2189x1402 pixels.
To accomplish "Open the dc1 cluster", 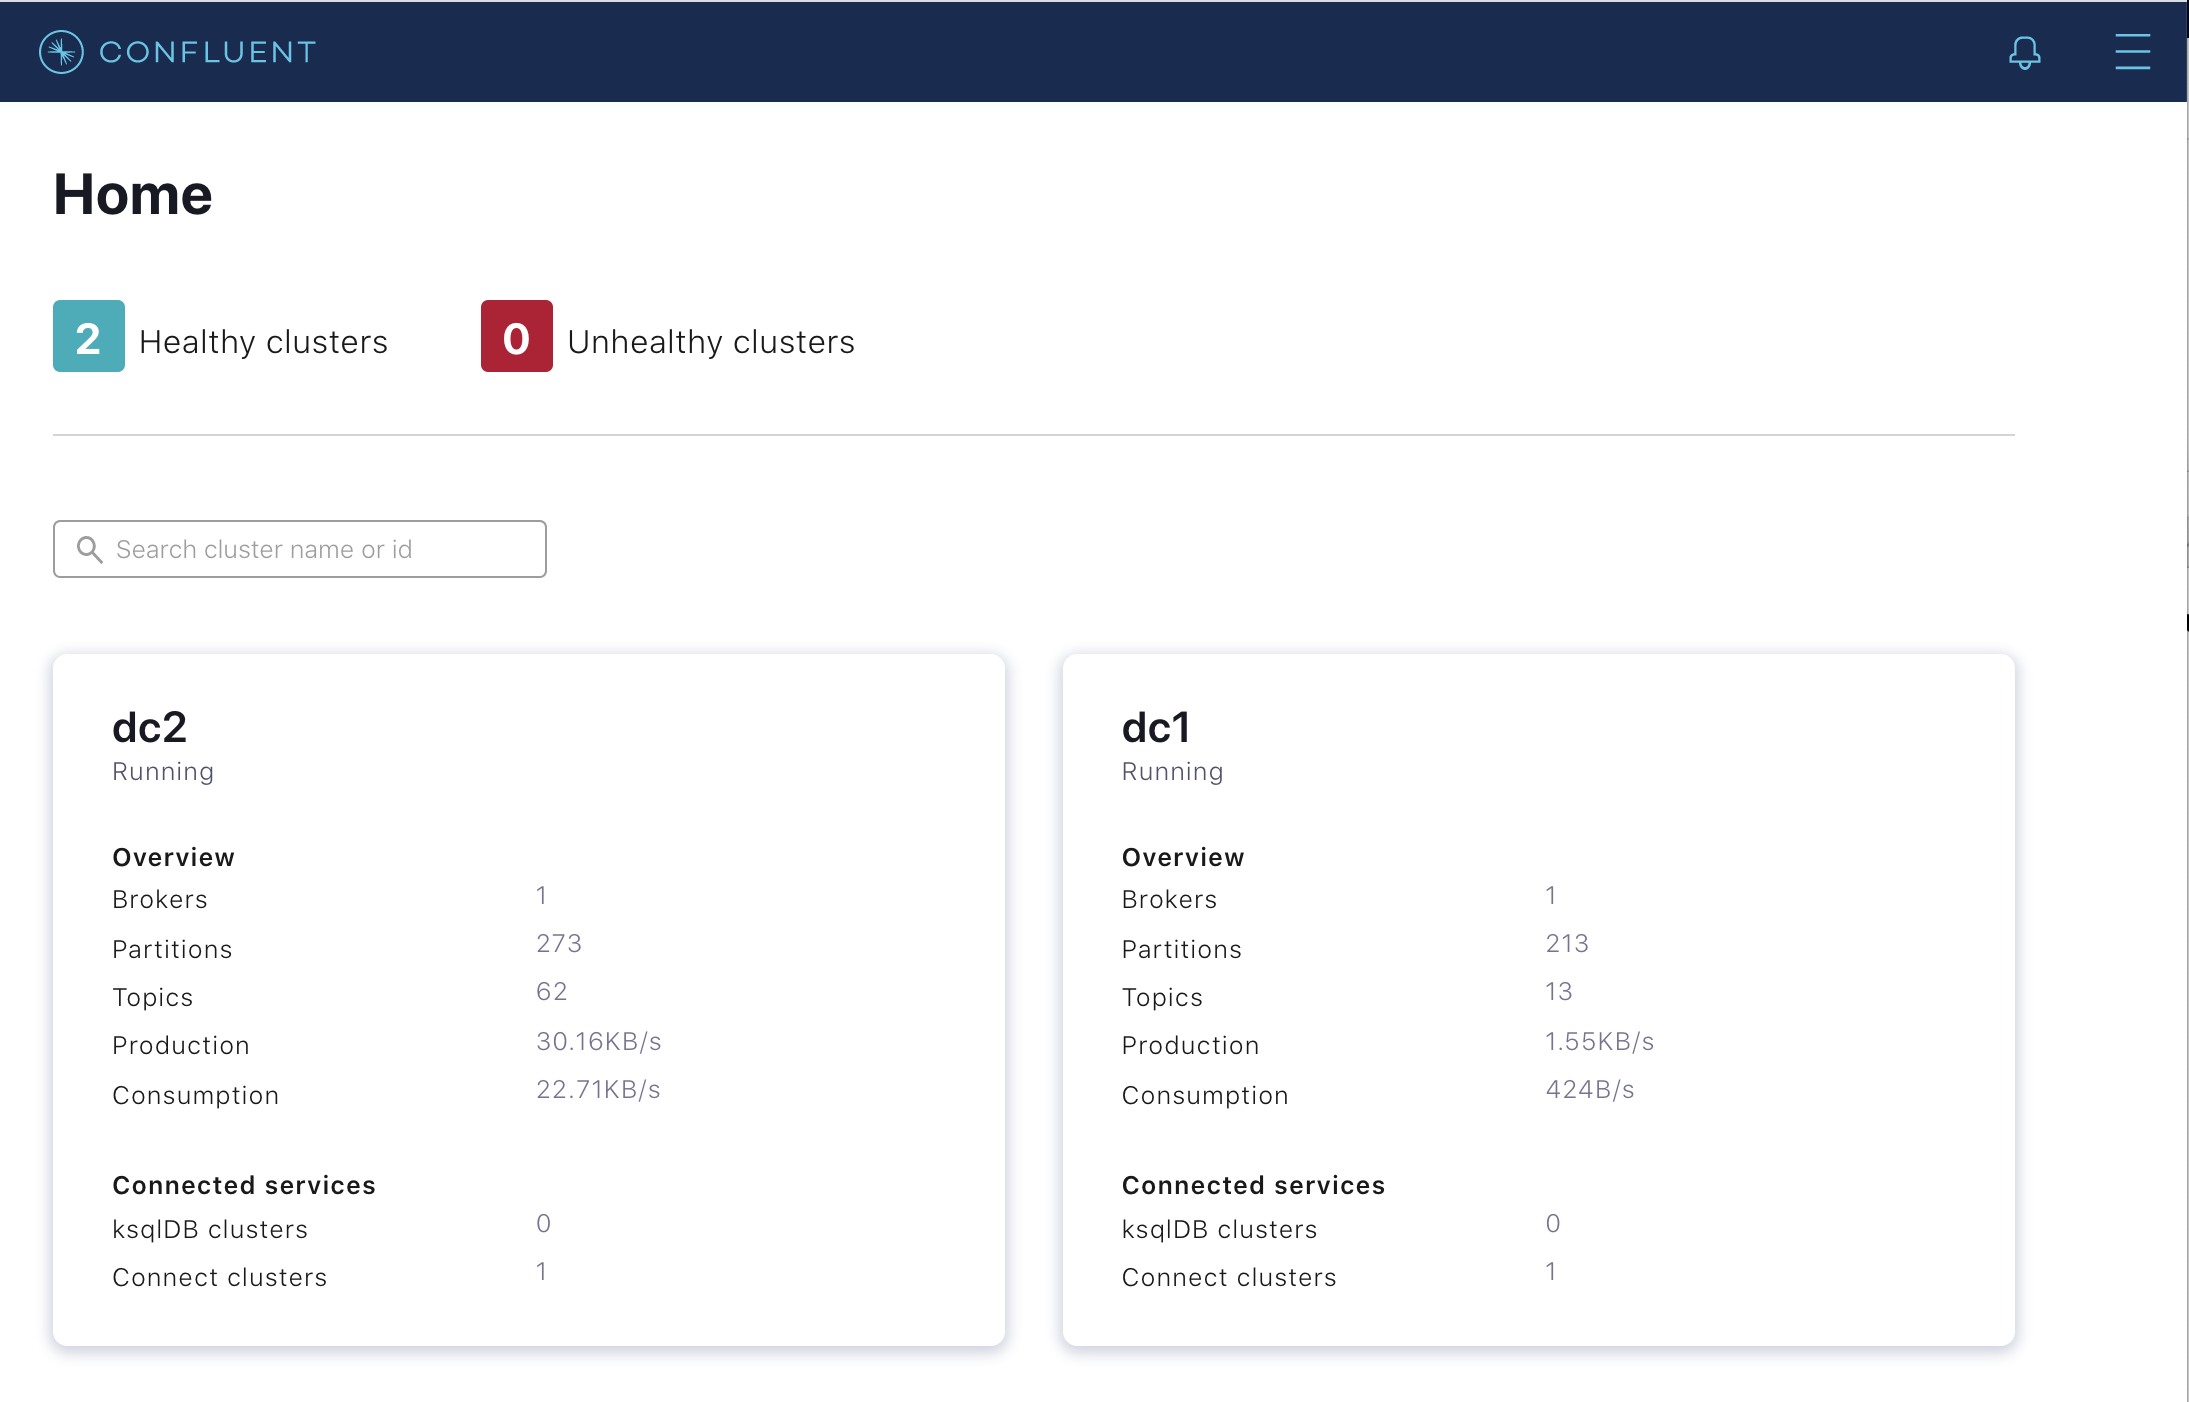I will pos(1156,727).
